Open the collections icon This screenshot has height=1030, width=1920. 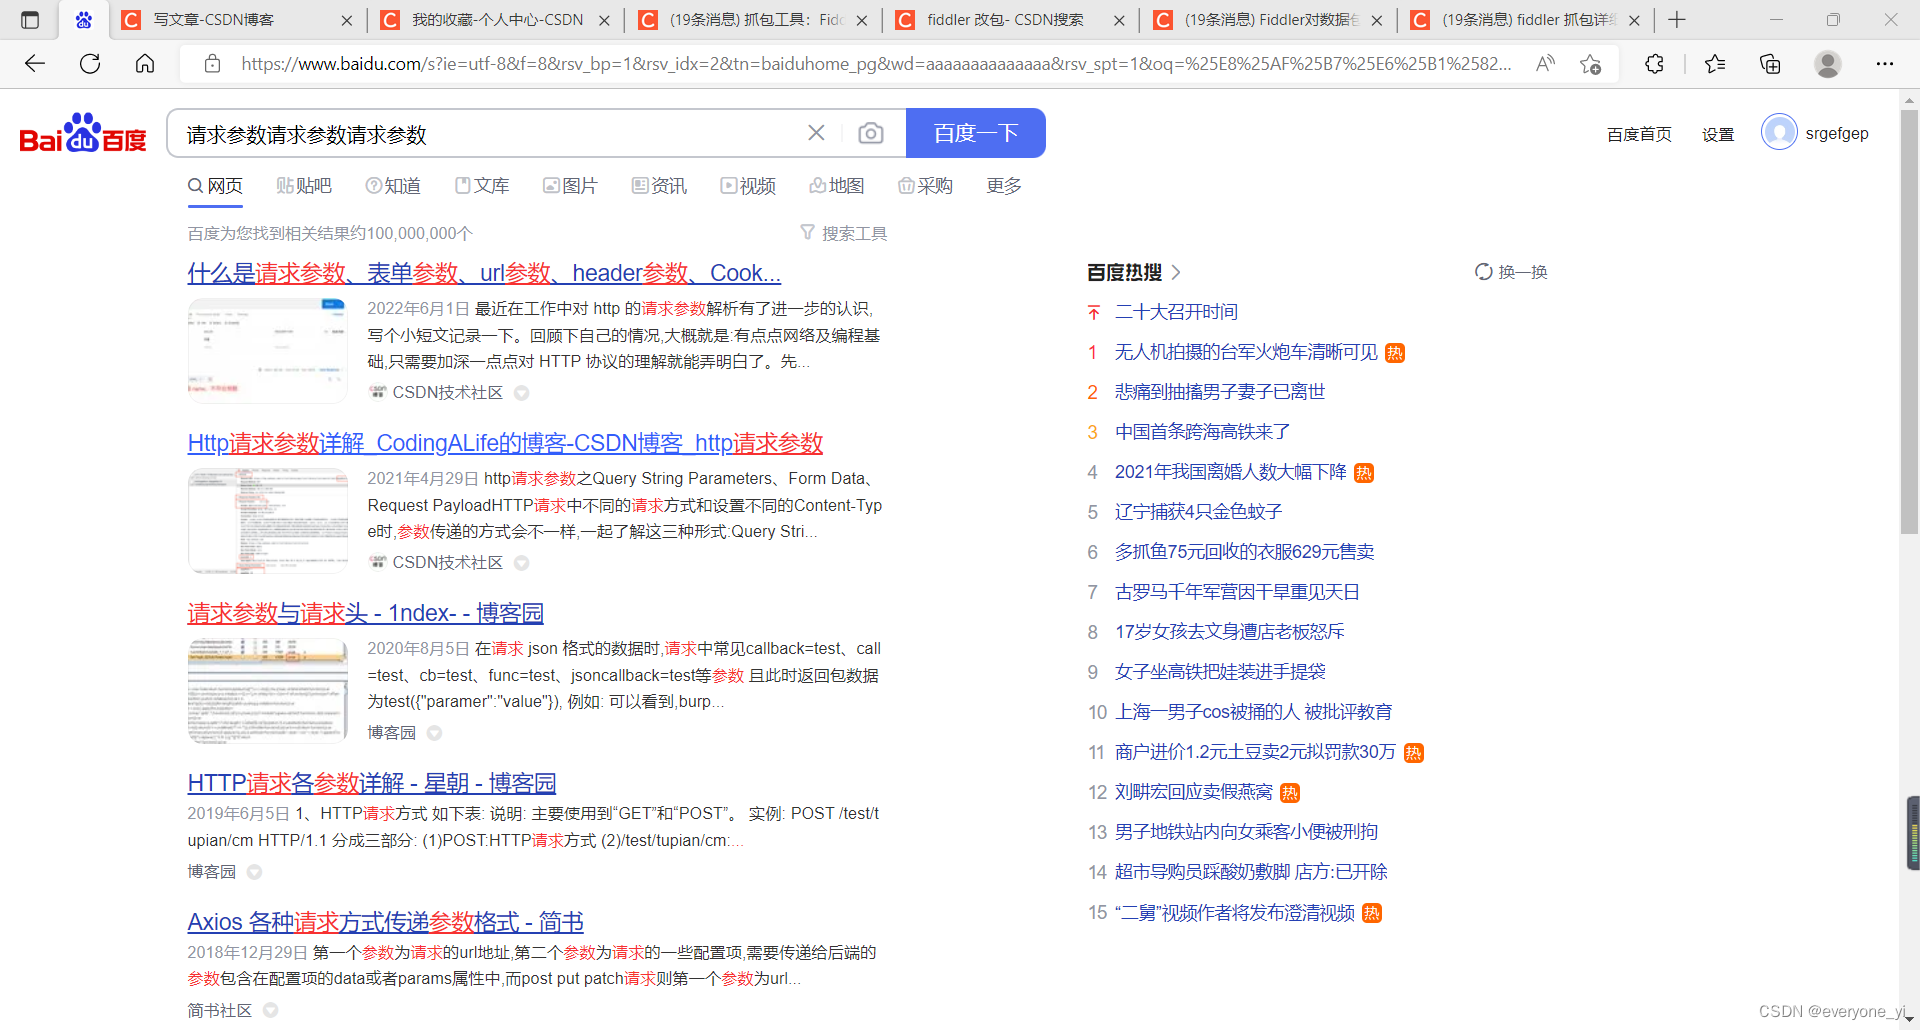[1770, 64]
